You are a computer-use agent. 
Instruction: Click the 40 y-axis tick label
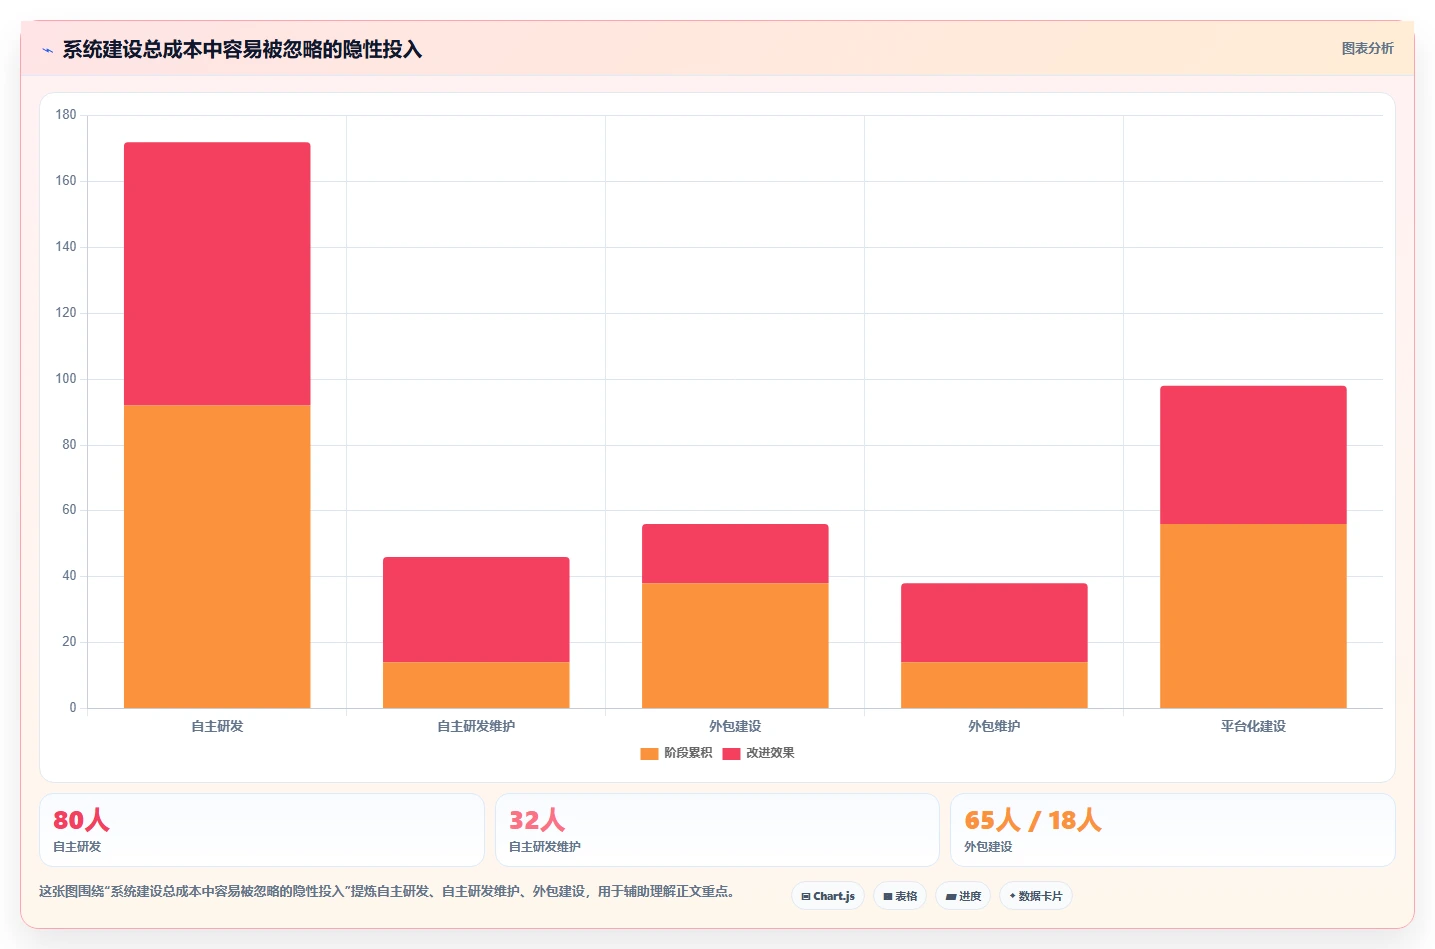pos(69,576)
